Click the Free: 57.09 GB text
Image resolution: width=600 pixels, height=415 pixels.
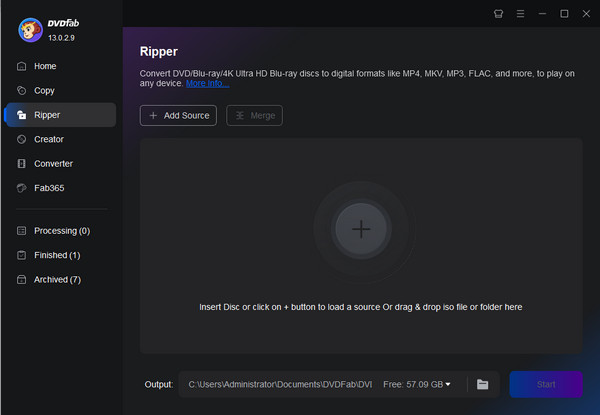tap(413, 384)
